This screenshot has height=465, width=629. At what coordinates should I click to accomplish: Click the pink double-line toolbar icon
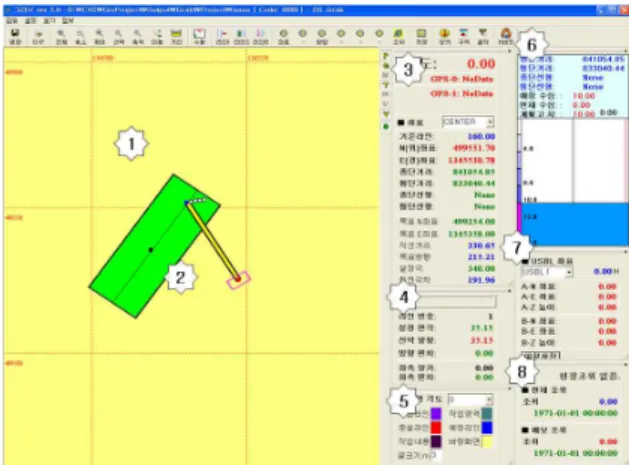coord(260,34)
